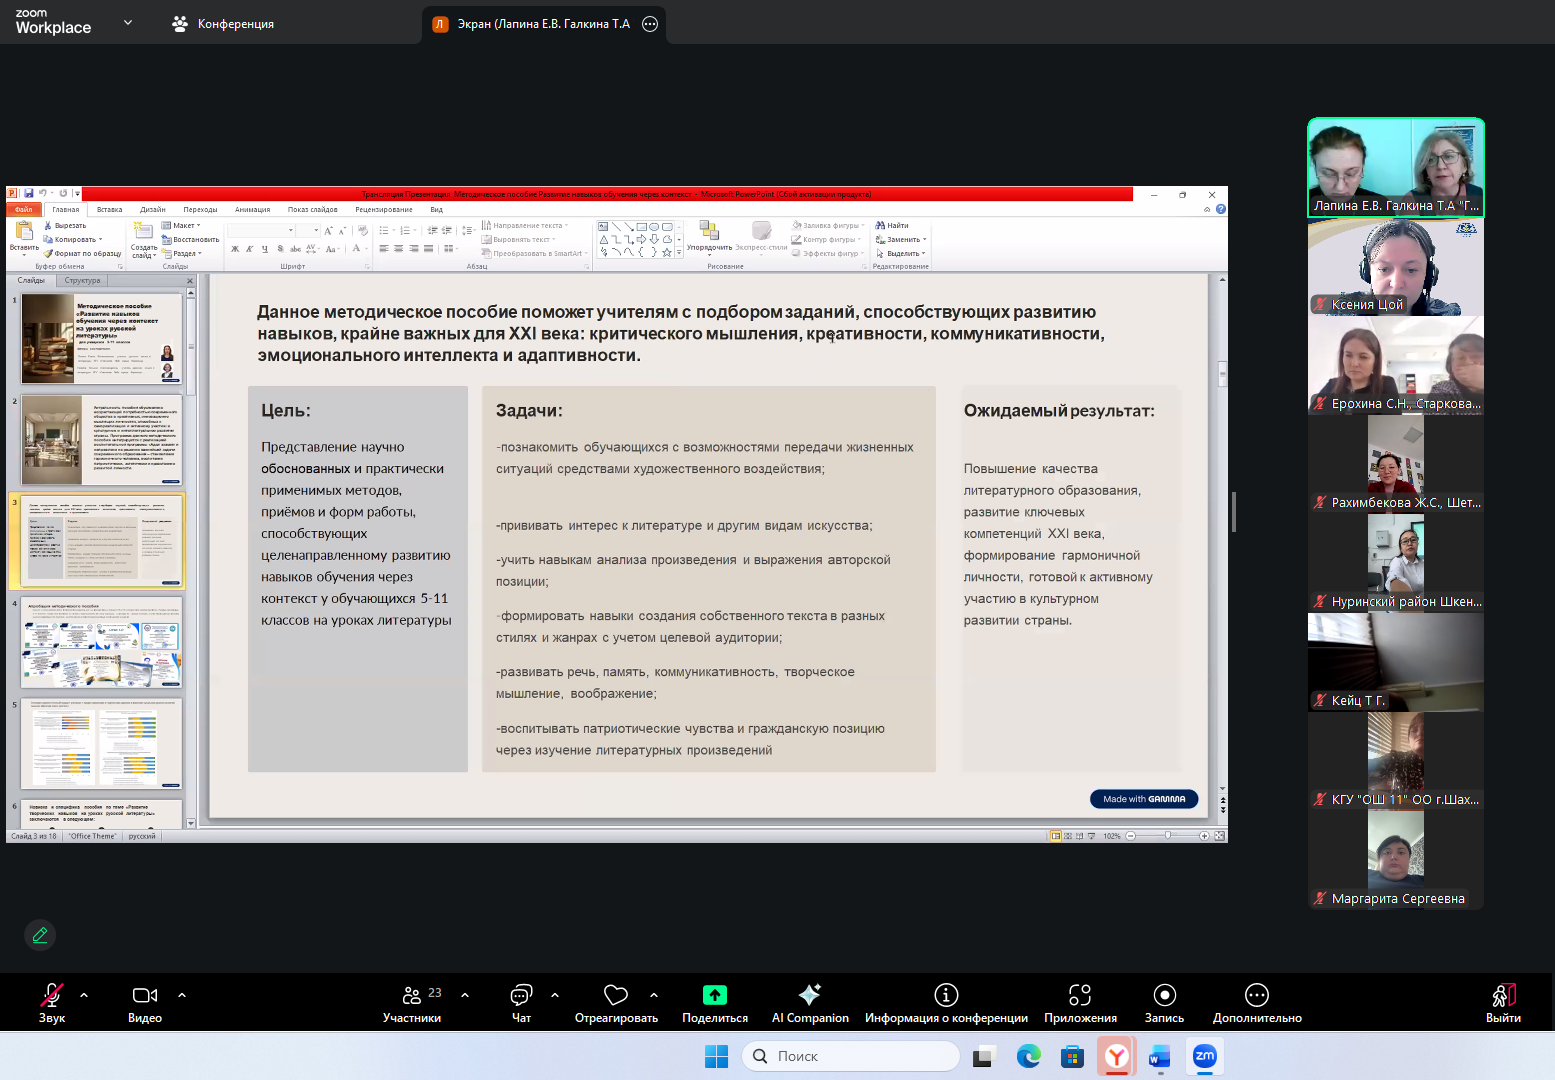The image size is (1555, 1080).
Task: Open Microsoft Edge from the taskbar
Action: [1028, 1056]
